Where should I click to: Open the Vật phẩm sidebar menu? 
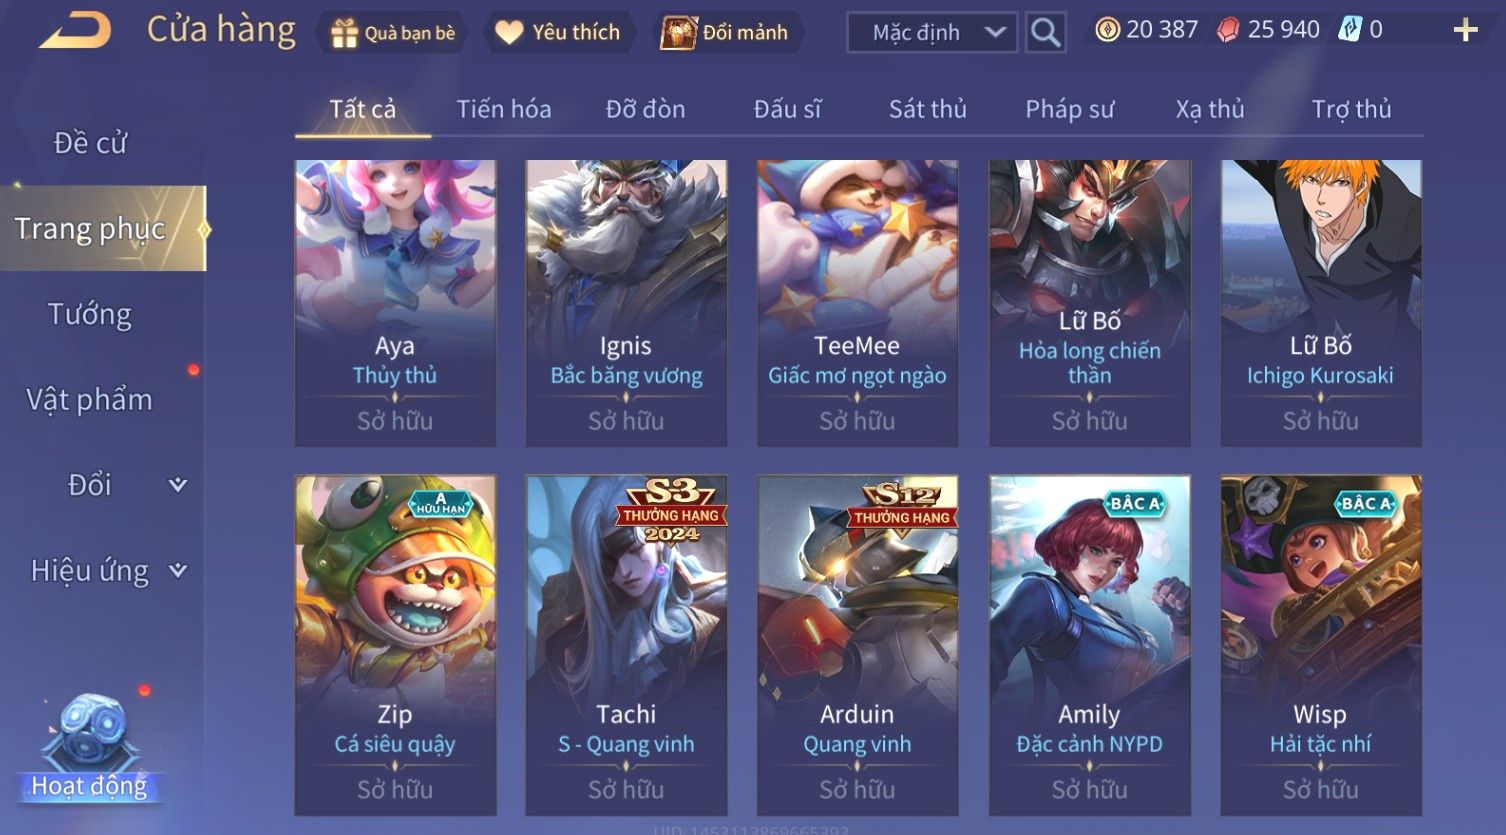tap(90, 400)
